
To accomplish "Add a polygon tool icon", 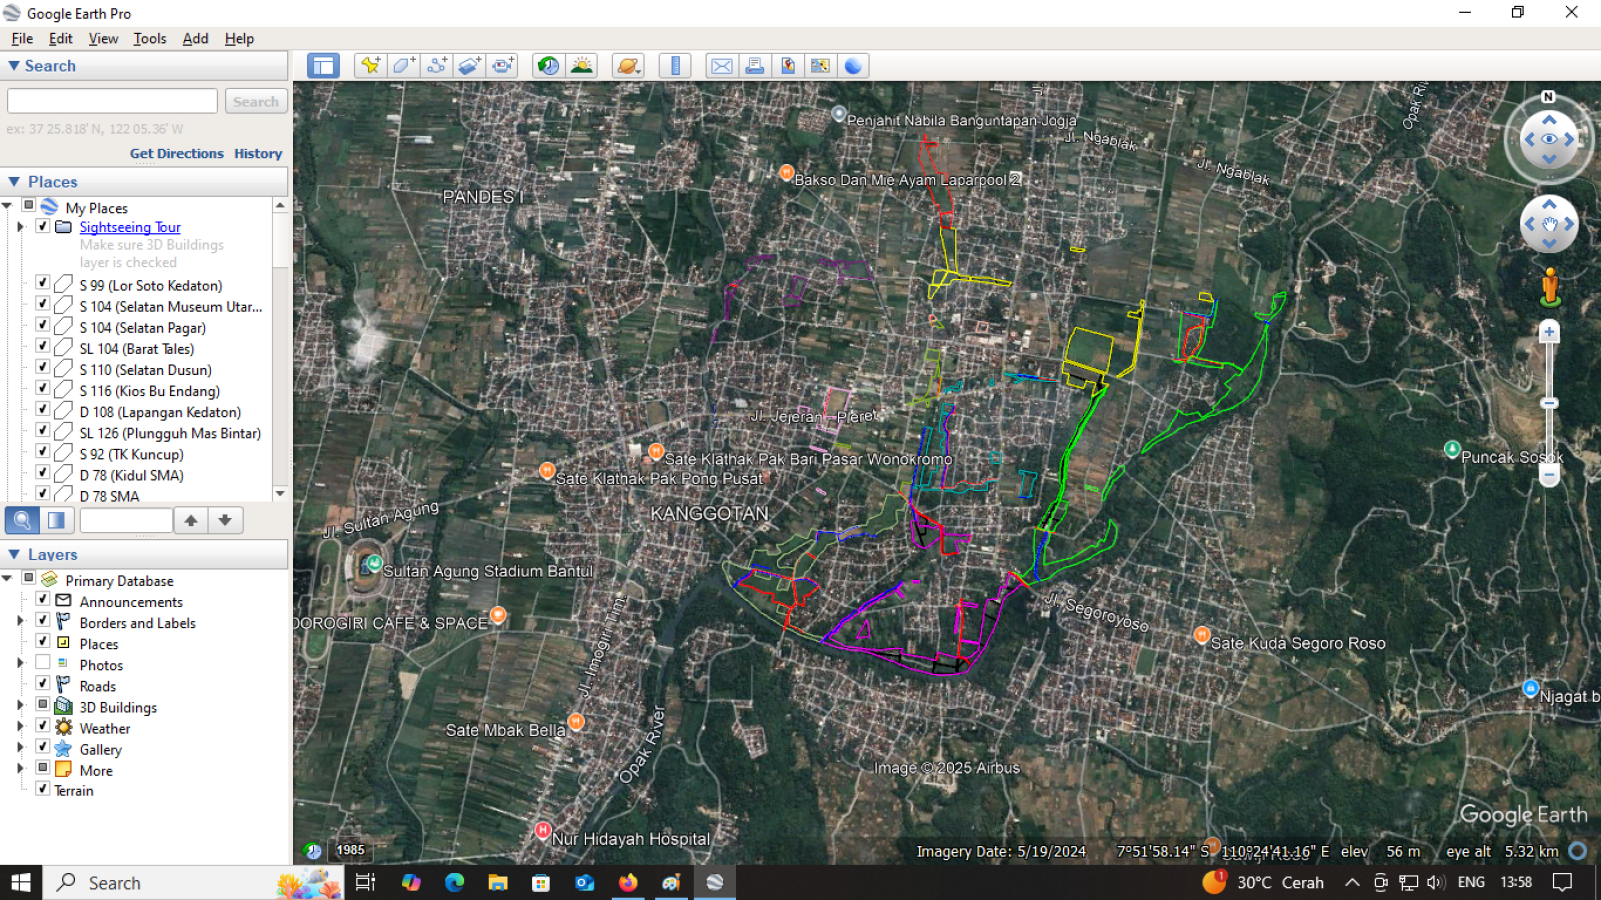I will tap(404, 66).
